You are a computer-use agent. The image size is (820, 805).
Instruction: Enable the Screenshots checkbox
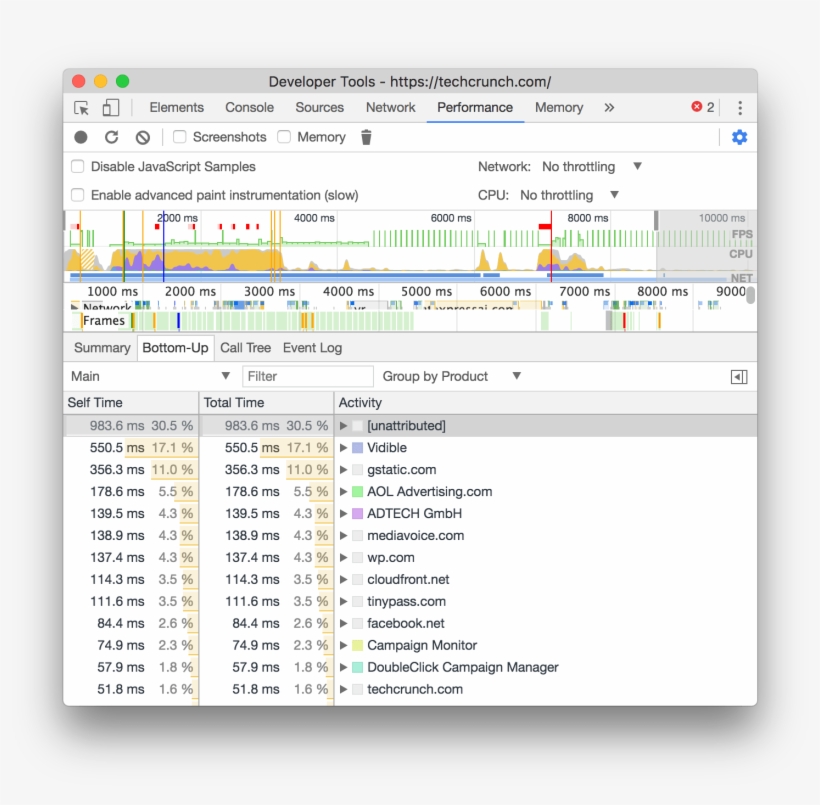point(180,137)
